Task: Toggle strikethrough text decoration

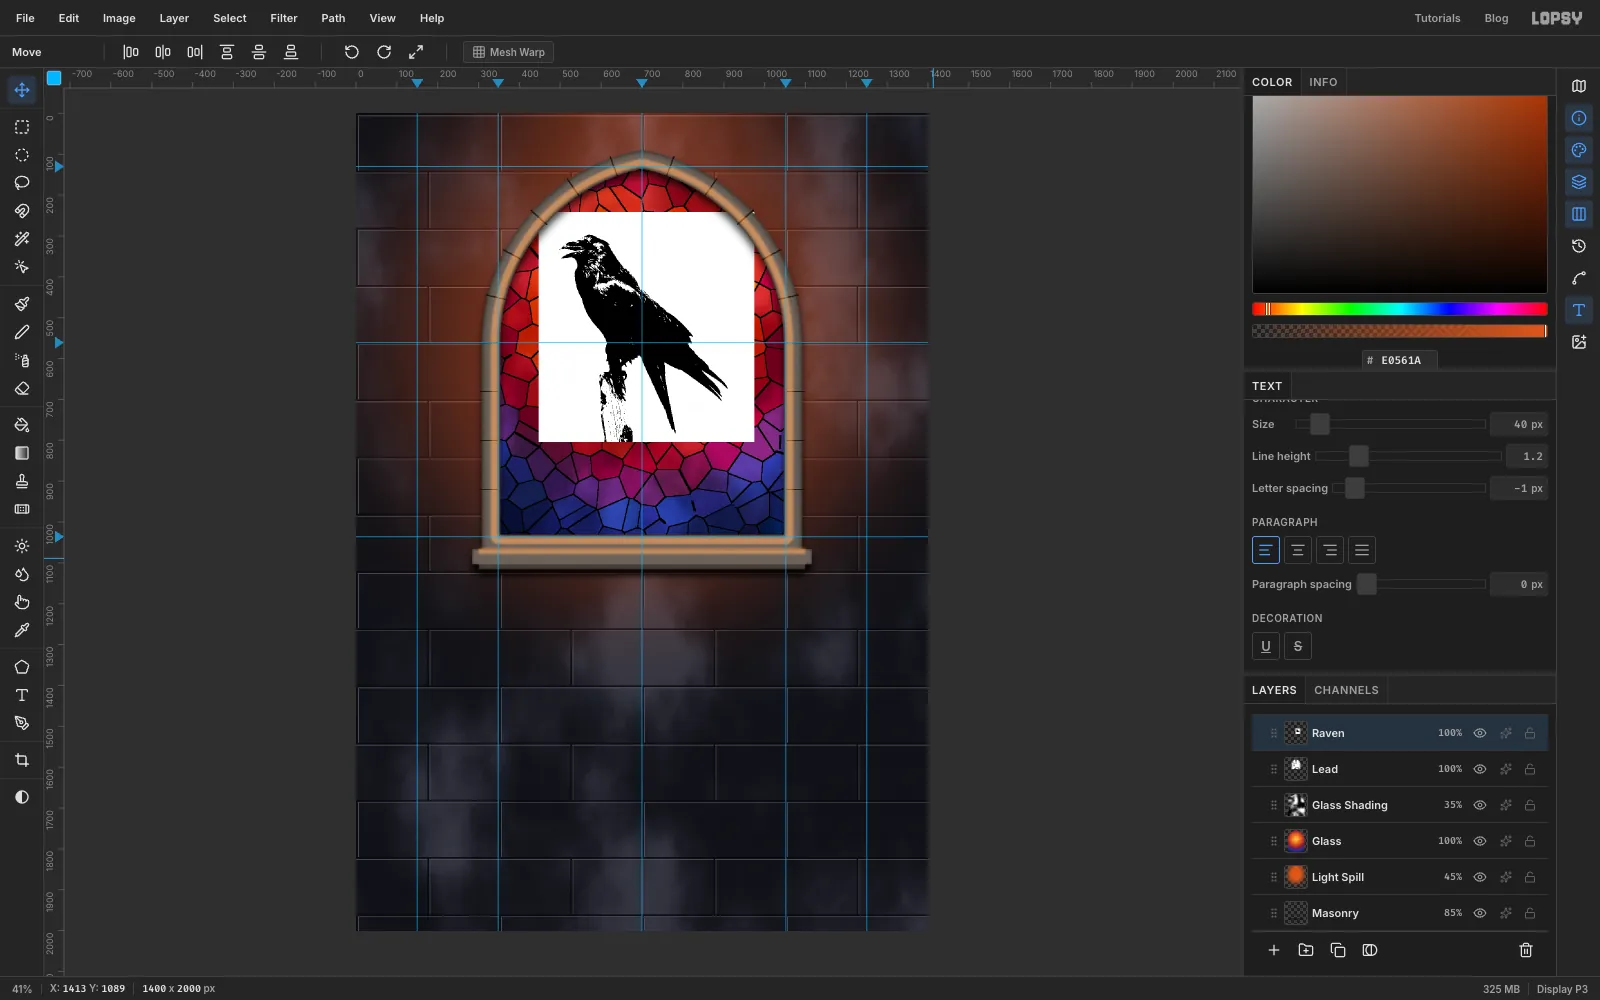Action: click(1298, 646)
